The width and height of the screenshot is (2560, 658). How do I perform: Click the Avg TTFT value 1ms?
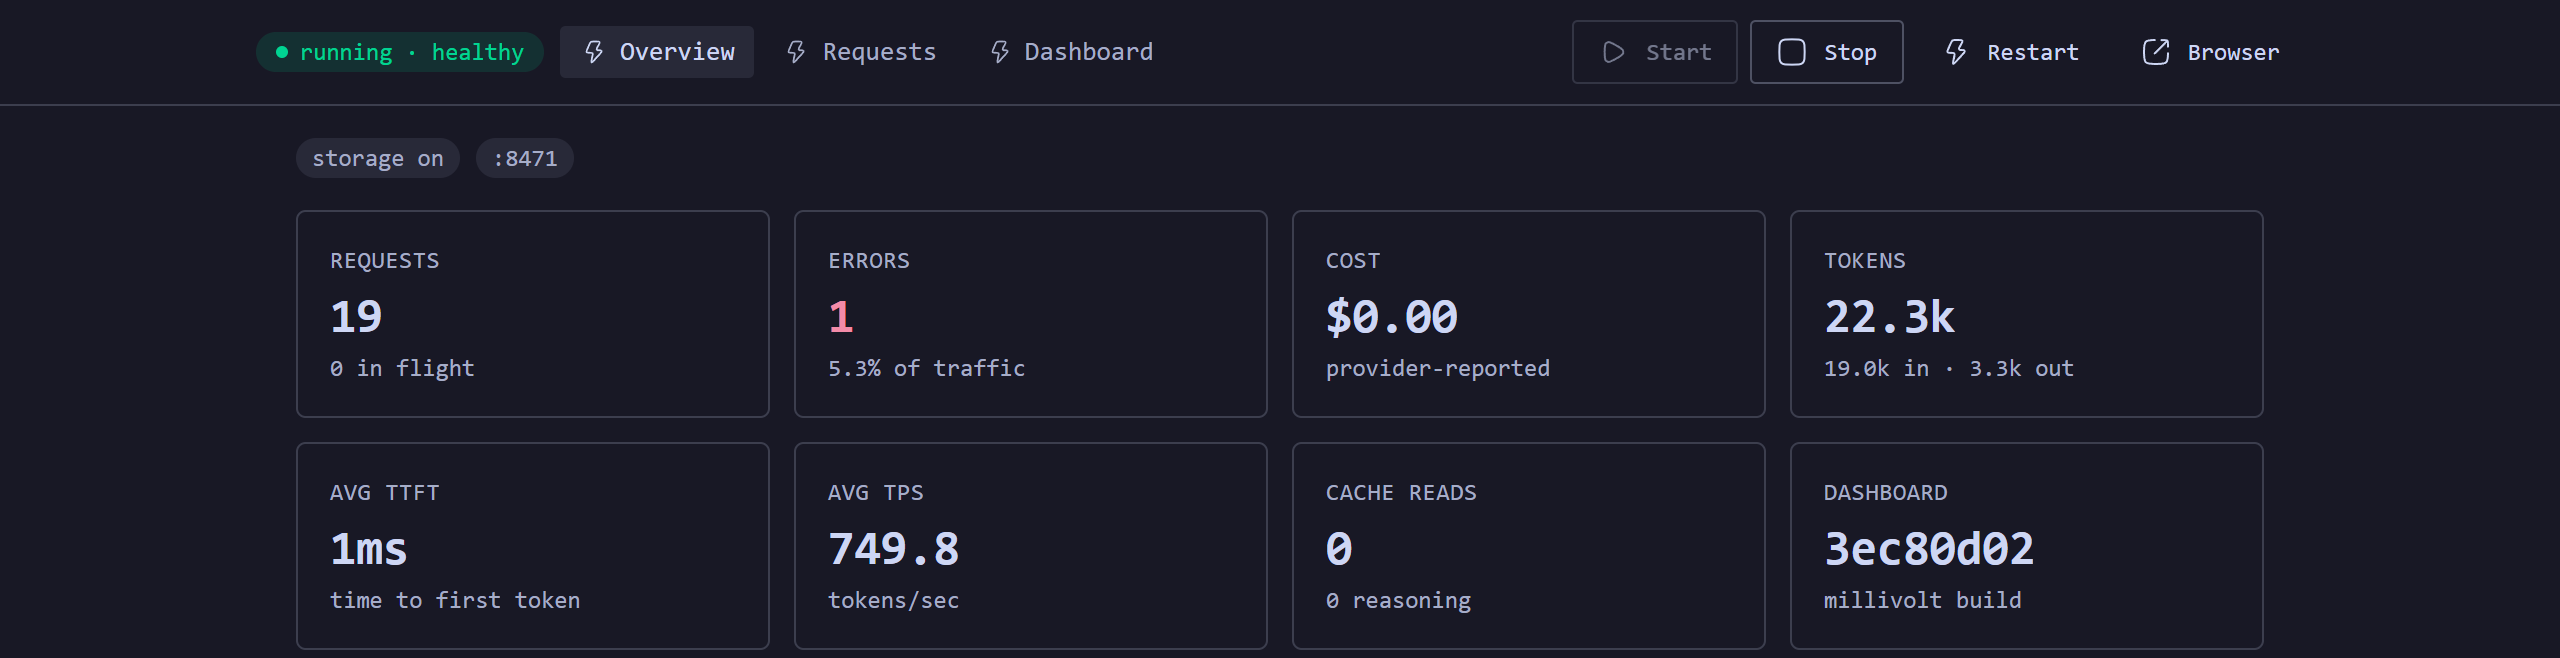(369, 549)
